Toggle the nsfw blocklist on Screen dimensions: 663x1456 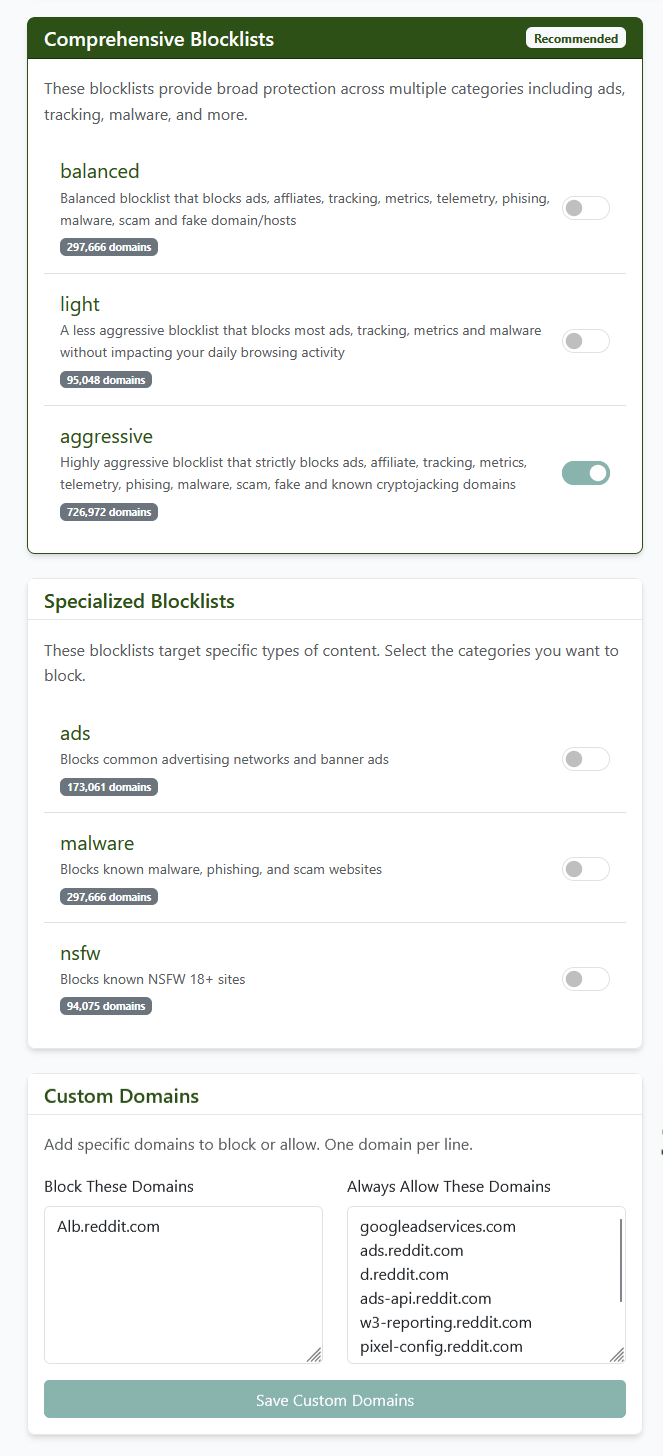point(585,978)
